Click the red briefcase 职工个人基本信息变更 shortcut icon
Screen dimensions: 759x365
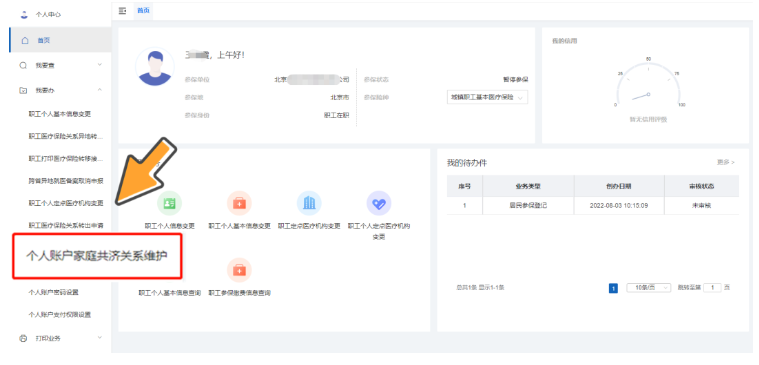point(239,203)
